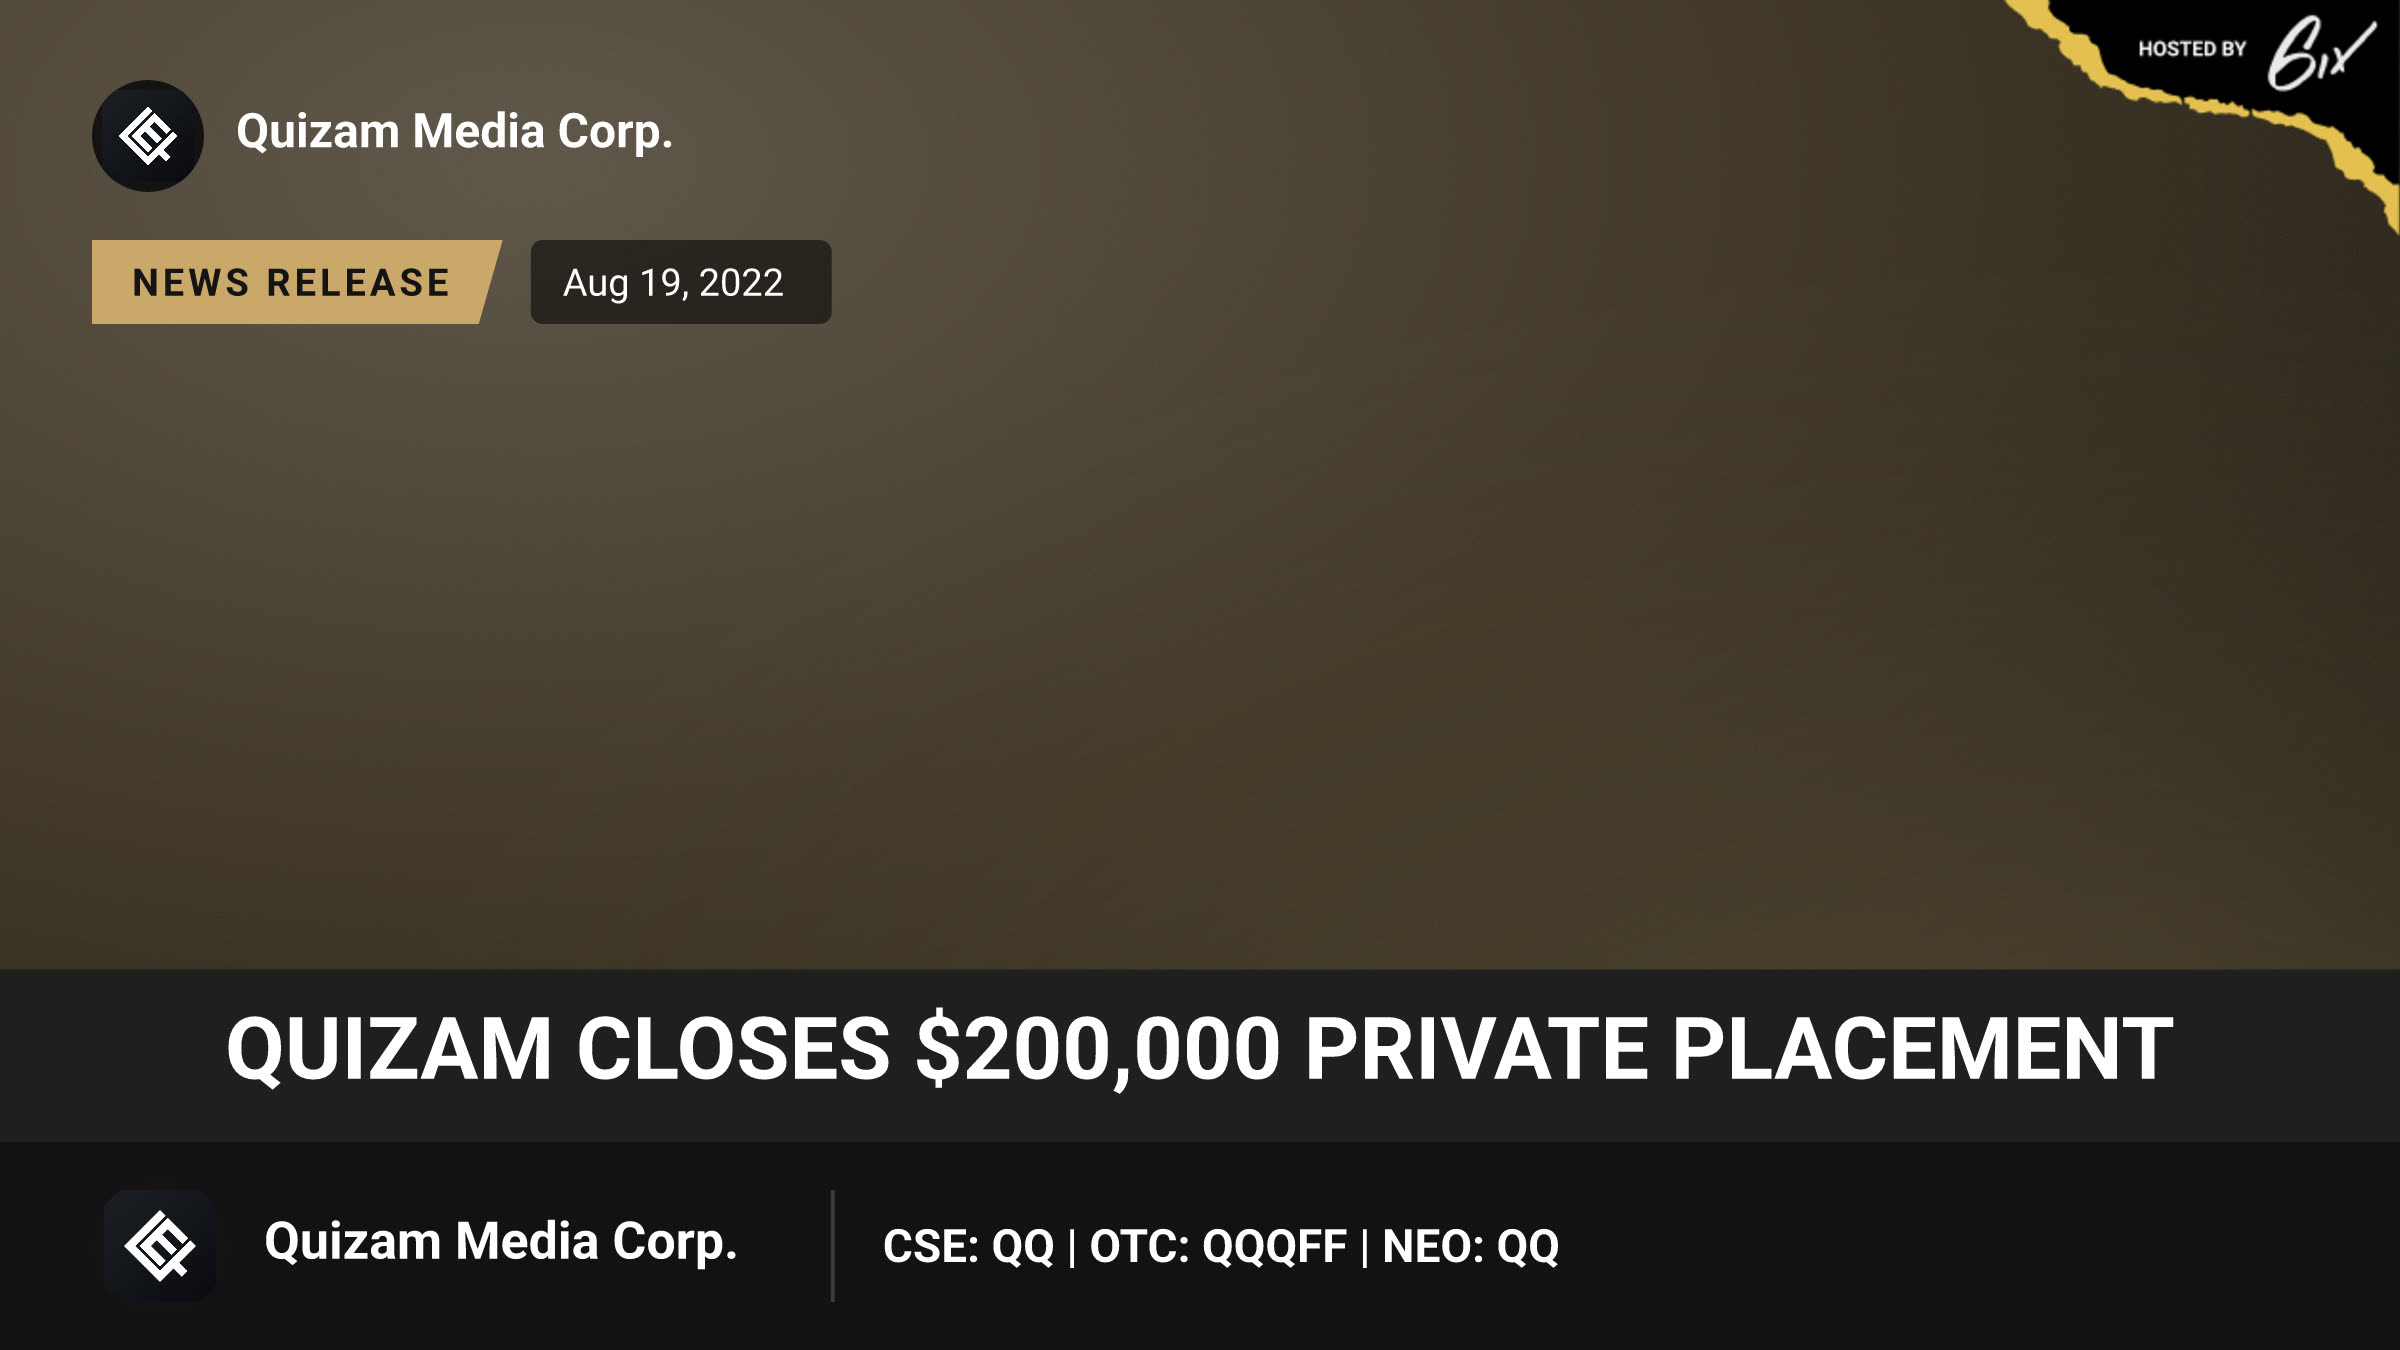2400x1350 pixels.
Task: Select the NEO: QQ ticker
Action: (1470, 1247)
